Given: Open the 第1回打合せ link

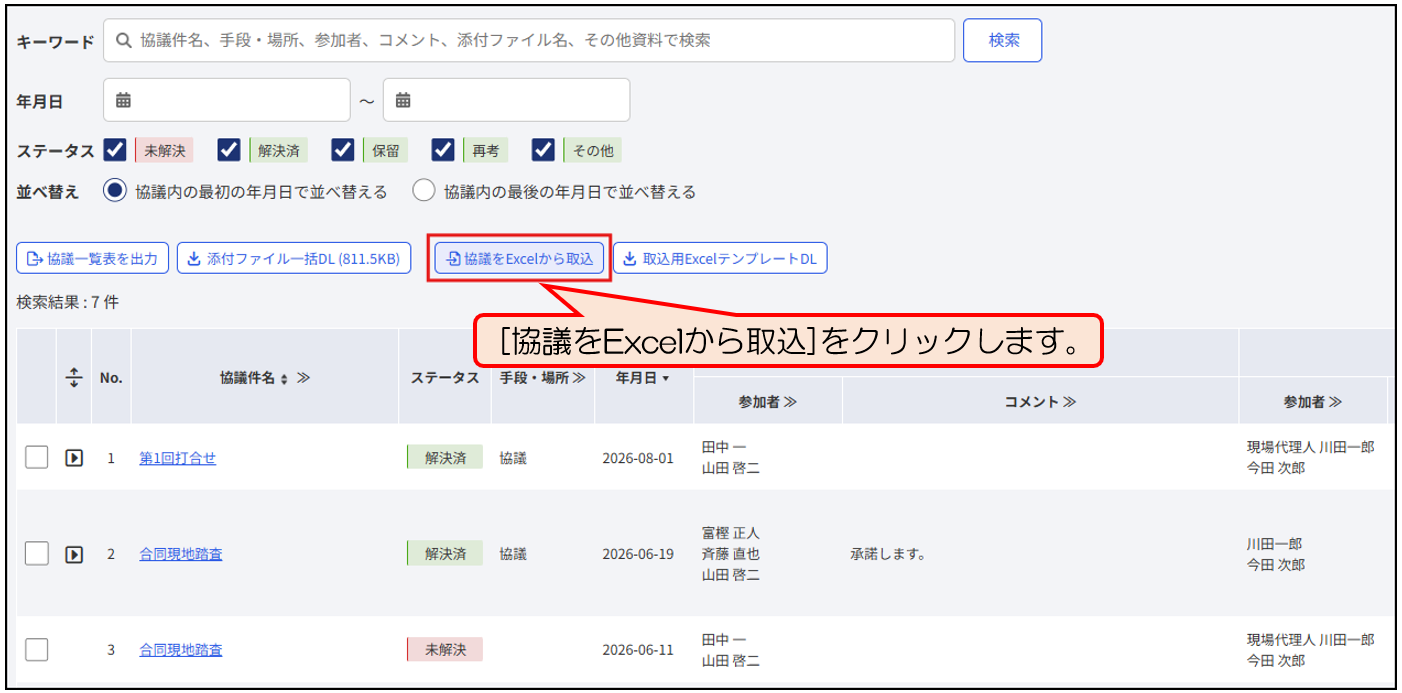Looking at the screenshot, I should [x=177, y=458].
